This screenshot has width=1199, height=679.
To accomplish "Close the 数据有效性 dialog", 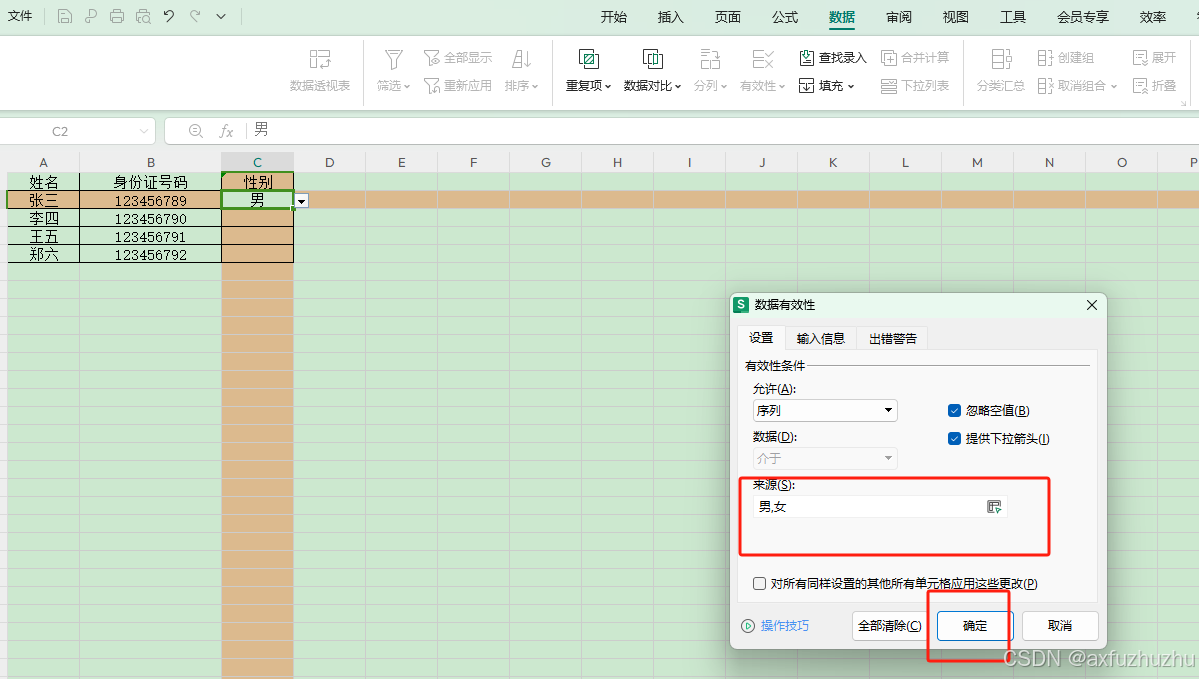I will [x=1092, y=305].
